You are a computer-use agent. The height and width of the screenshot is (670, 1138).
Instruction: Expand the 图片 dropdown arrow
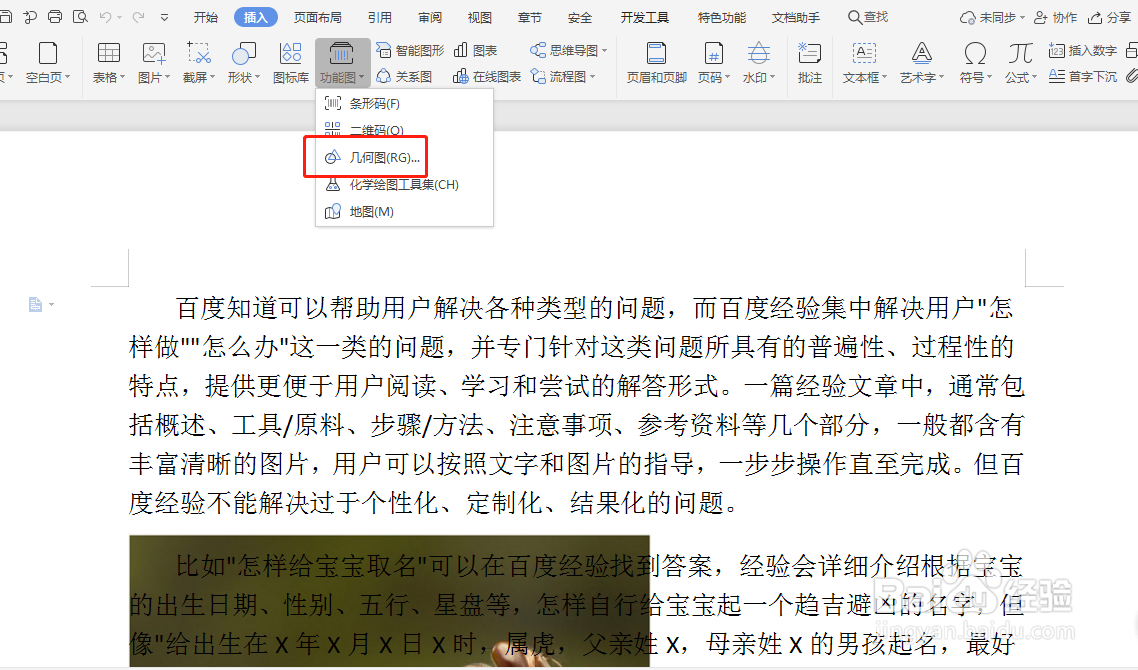167,77
